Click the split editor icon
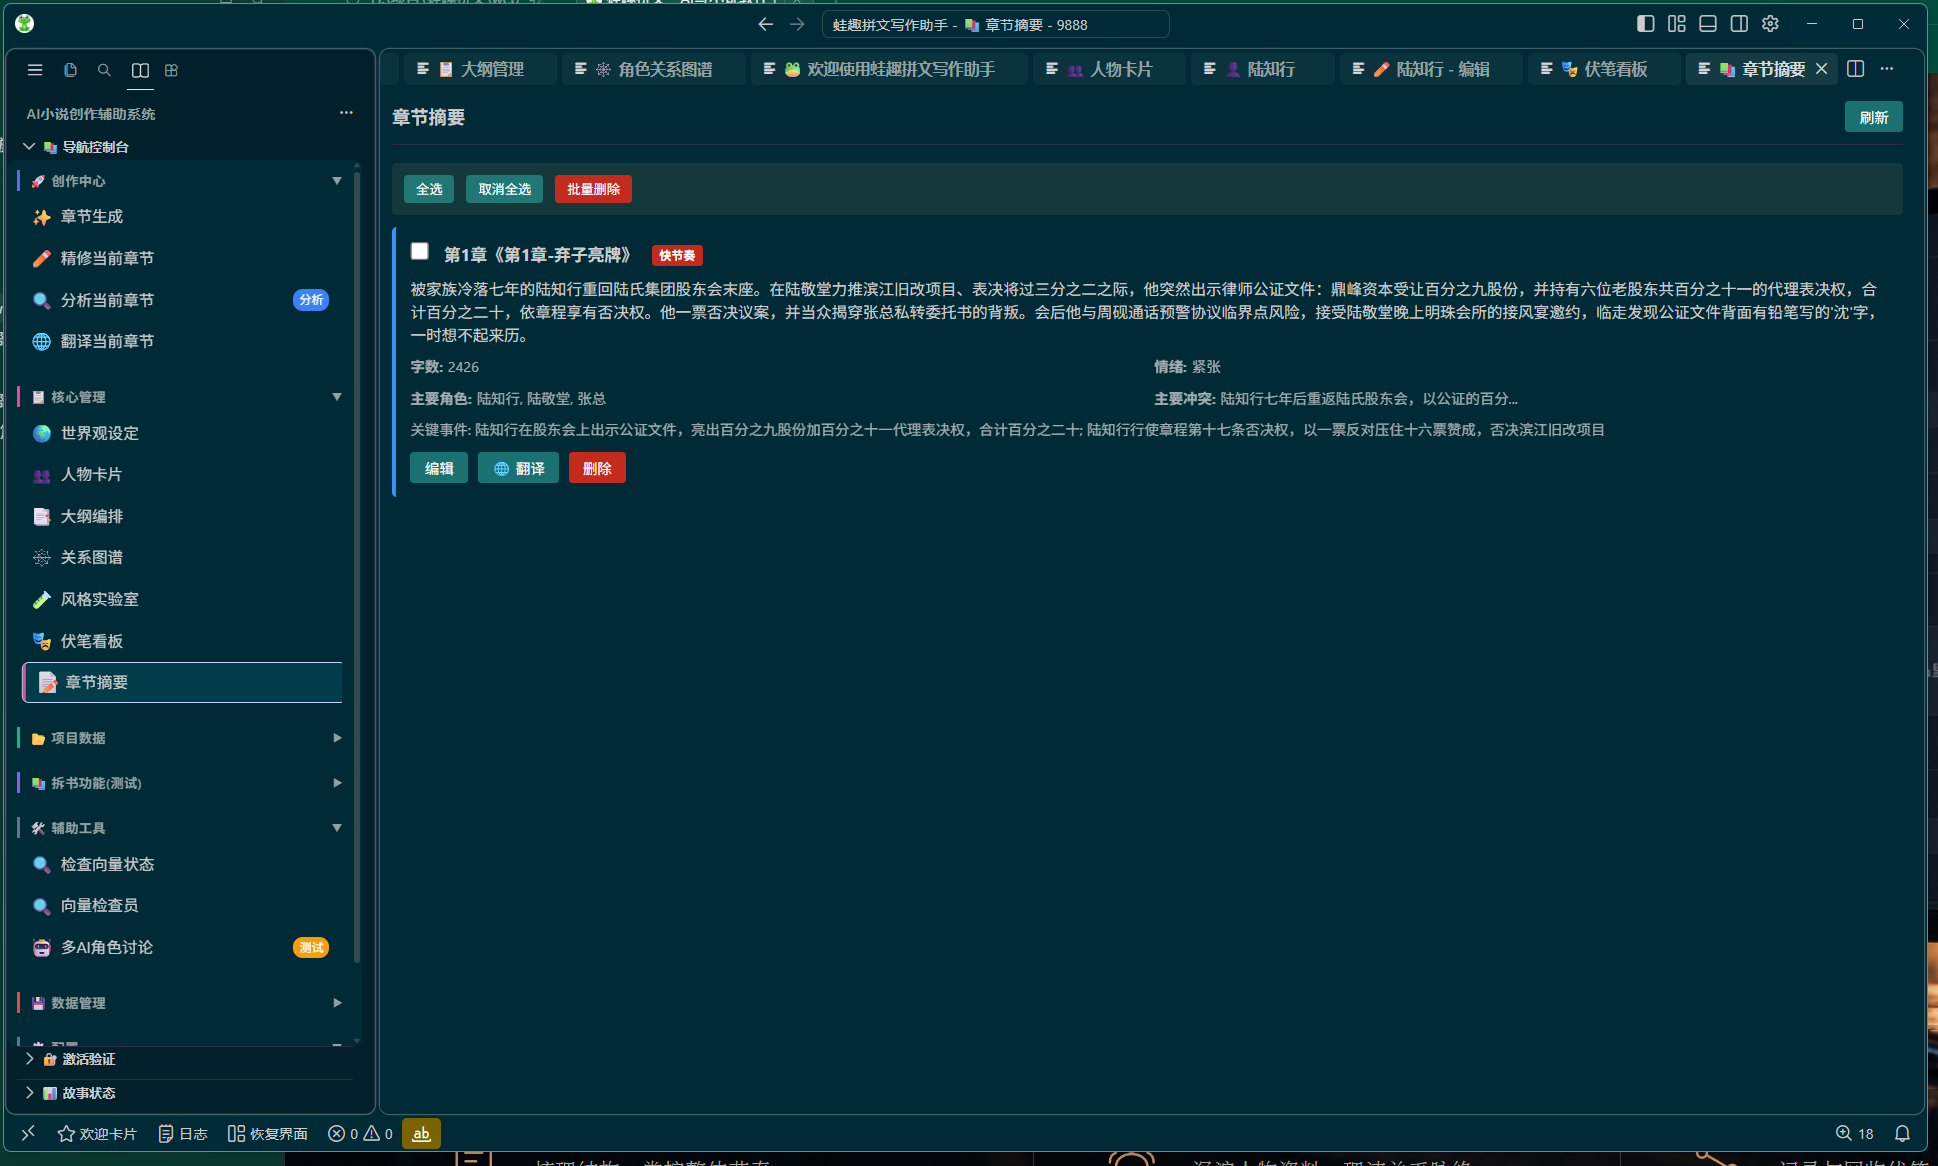1938x1166 pixels. 1856,69
